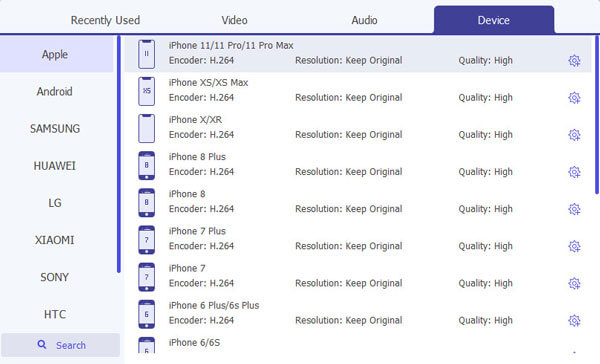Open the Audio tab
600x364 pixels.
[x=364, y=20]
